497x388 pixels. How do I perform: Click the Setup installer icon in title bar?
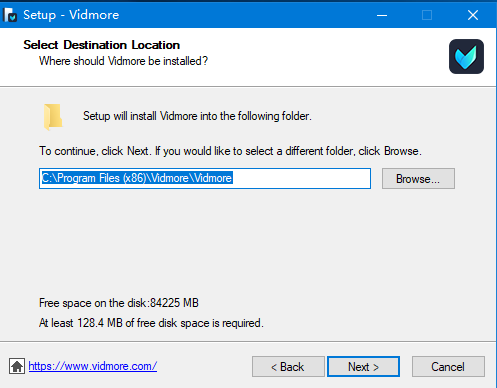click(10, 15)
